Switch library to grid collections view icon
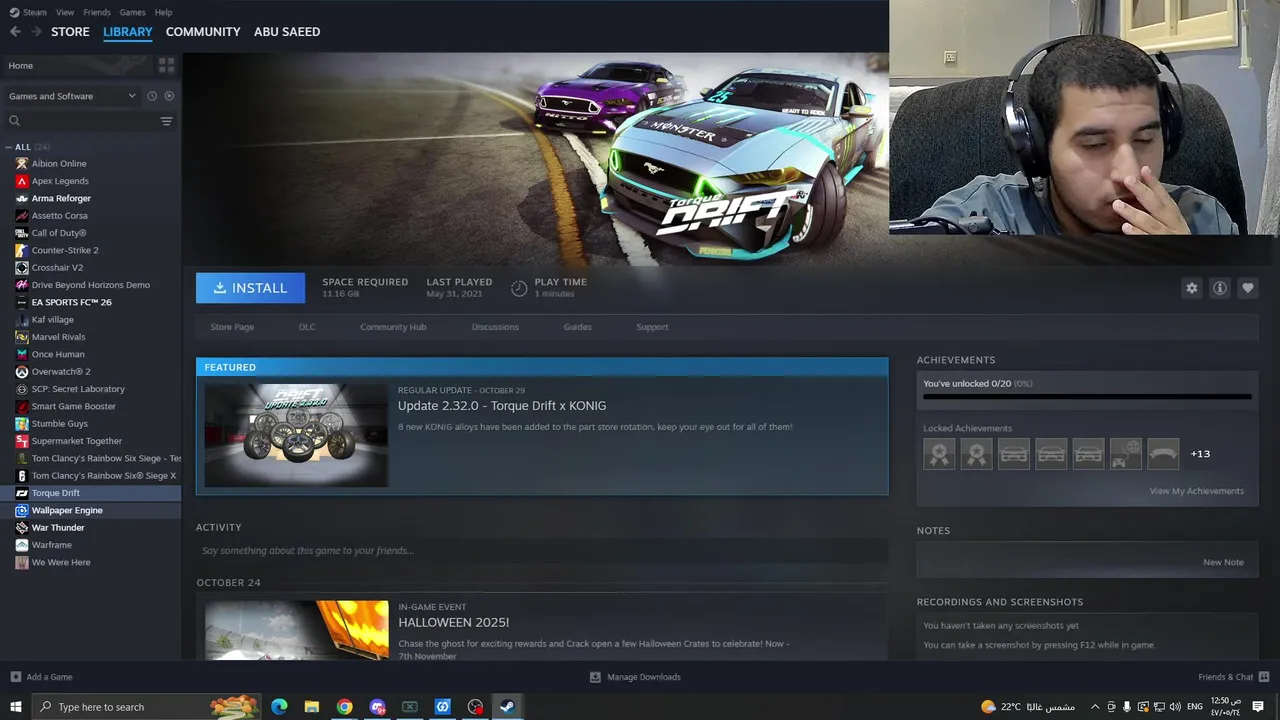The image size is (1280, 720). click(166, 65)
